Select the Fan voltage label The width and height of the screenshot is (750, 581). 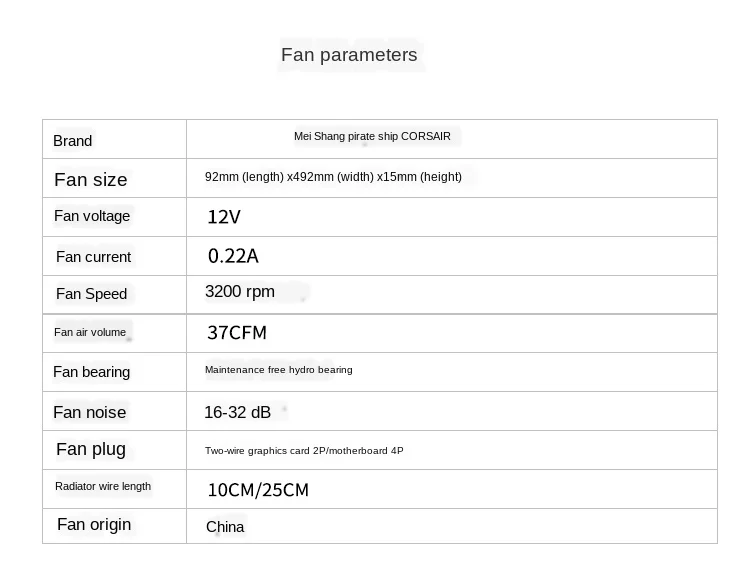92,216
